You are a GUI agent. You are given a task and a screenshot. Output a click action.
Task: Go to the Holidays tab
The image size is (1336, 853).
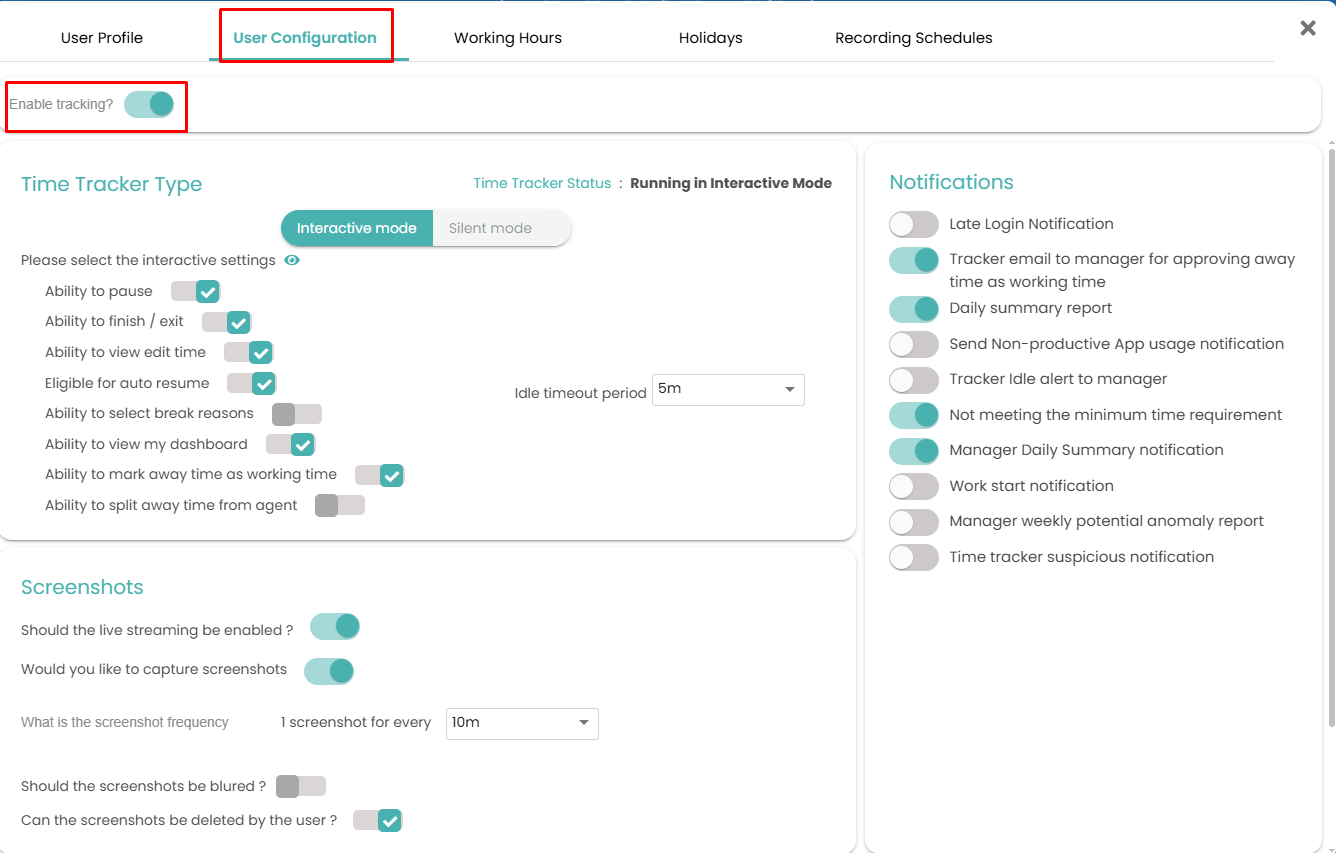(711, 38)
